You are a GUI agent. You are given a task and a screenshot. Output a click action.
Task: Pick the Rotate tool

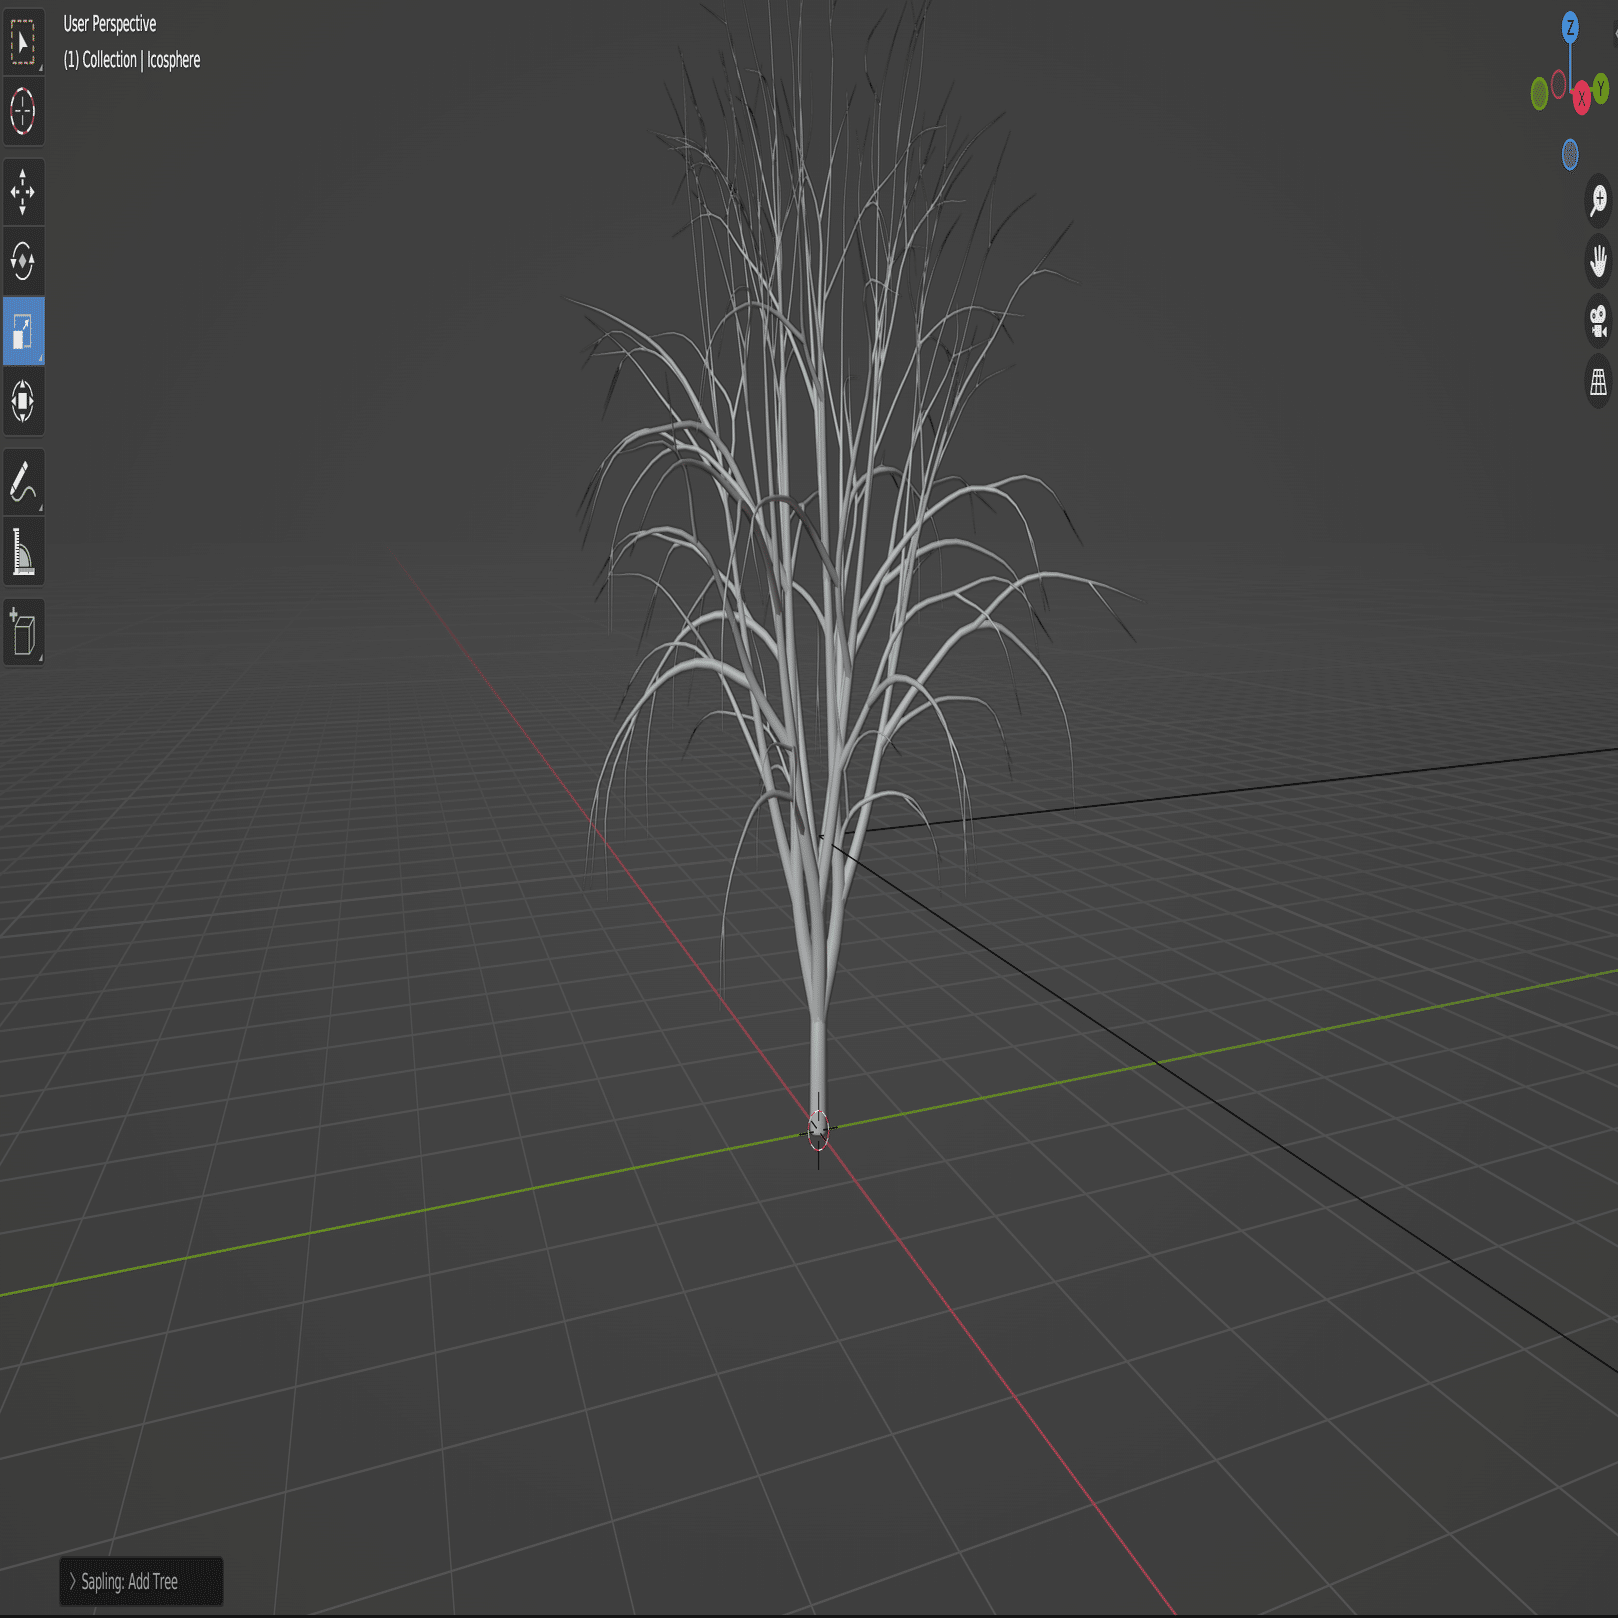pos(23,261)
